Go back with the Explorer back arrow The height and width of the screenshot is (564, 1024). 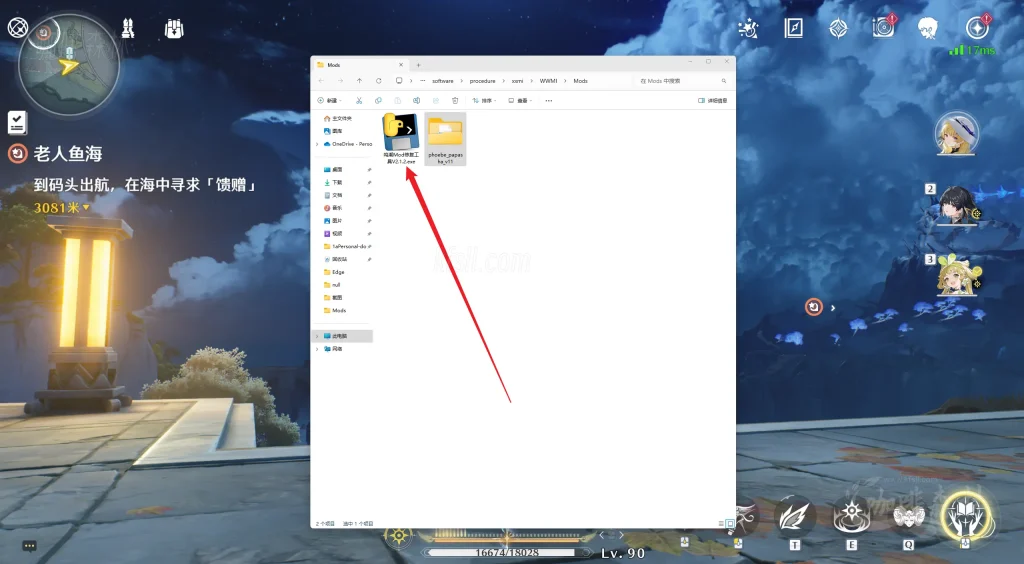point(321,81)
